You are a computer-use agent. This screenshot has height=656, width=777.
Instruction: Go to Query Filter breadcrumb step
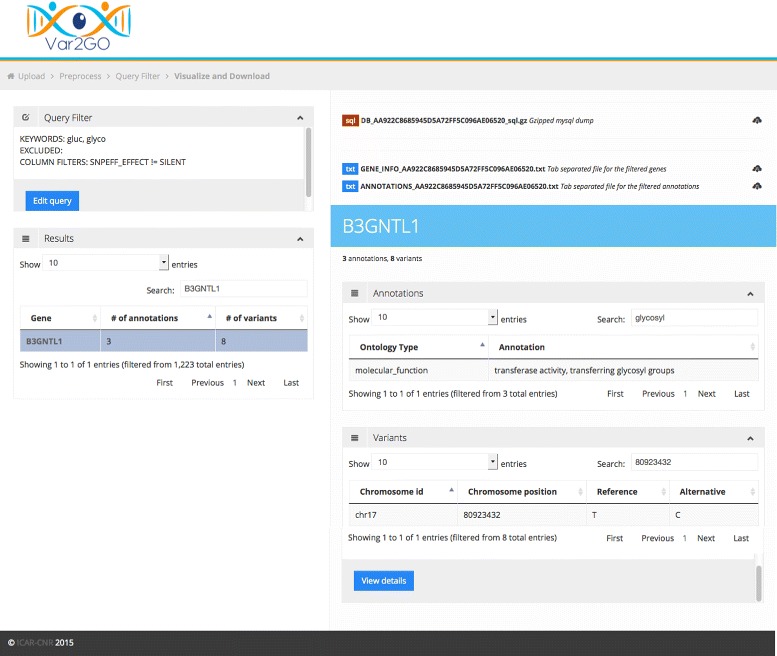(x=138, y=76)
